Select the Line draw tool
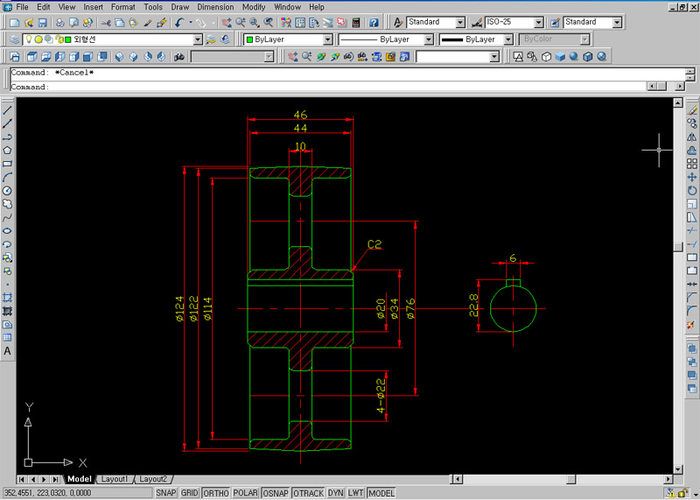 pos(7,110)
